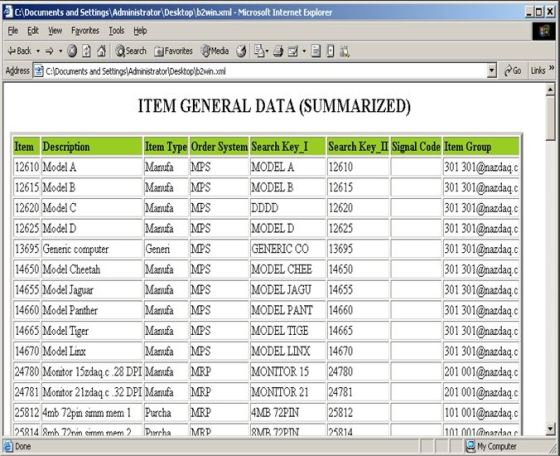Select the item number 12615 in Item column
Screen dimensions: 560x456
pos(27,188)
